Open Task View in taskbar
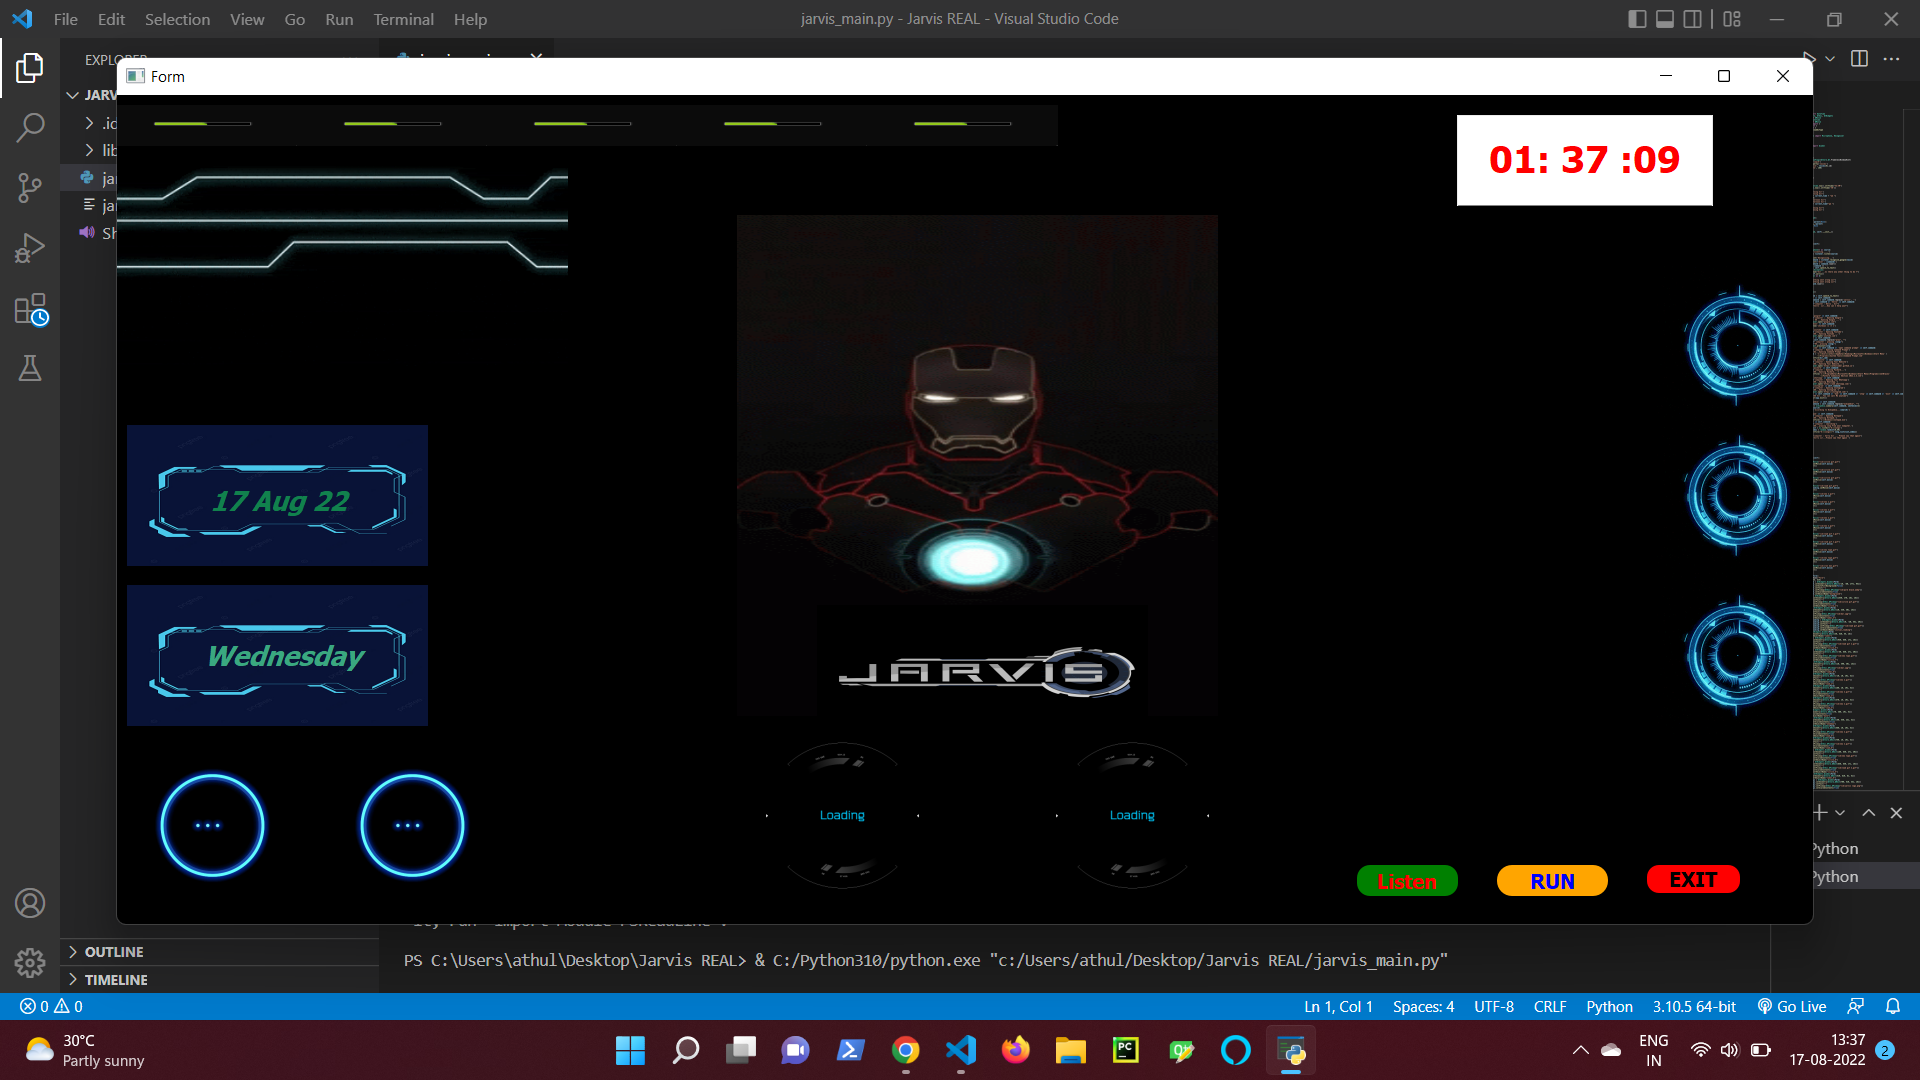Image resolution: width=1920 pixels, height=1080 pixels. pos(741,1050)
